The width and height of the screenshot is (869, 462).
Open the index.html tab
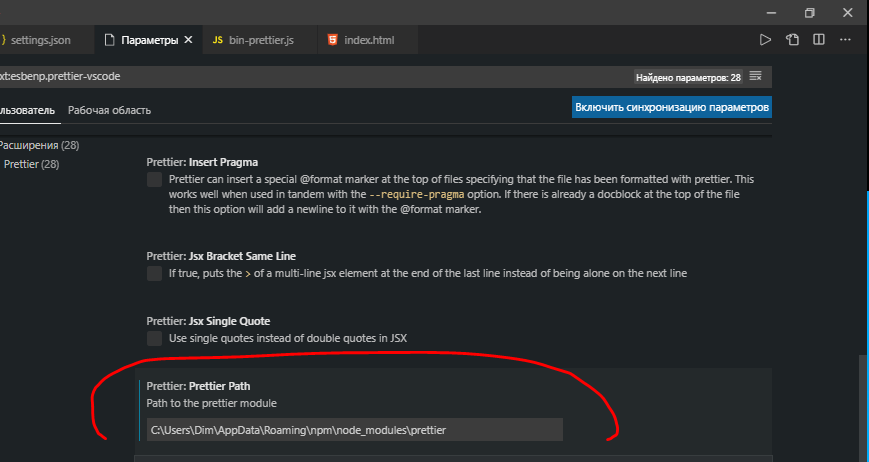[x=369, y=40]
